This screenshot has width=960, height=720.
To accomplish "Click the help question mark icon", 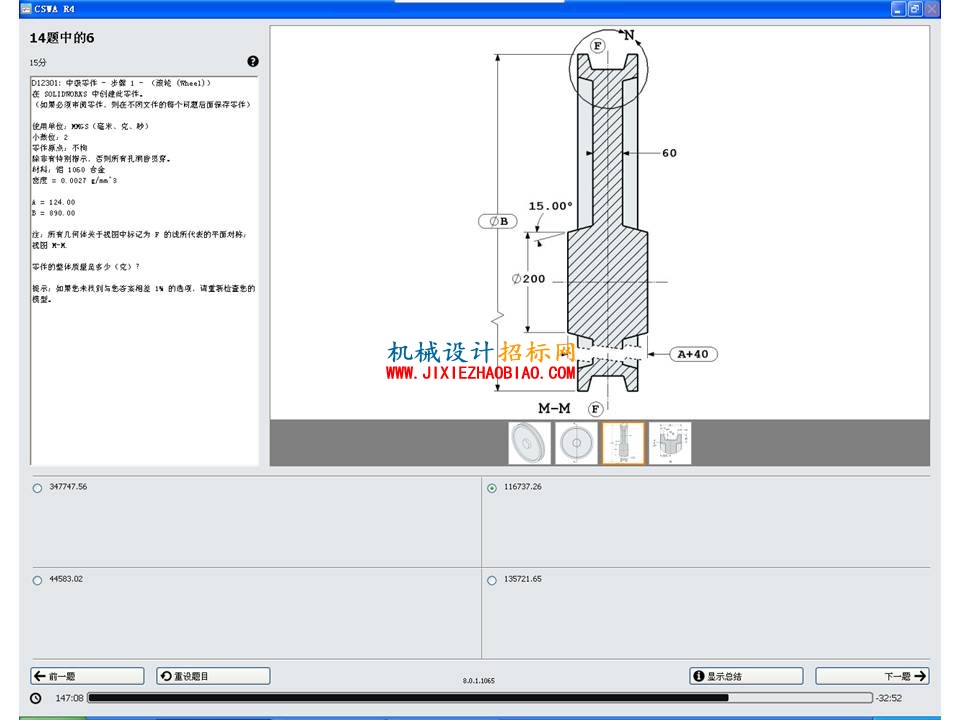I will tap(253, 61).
